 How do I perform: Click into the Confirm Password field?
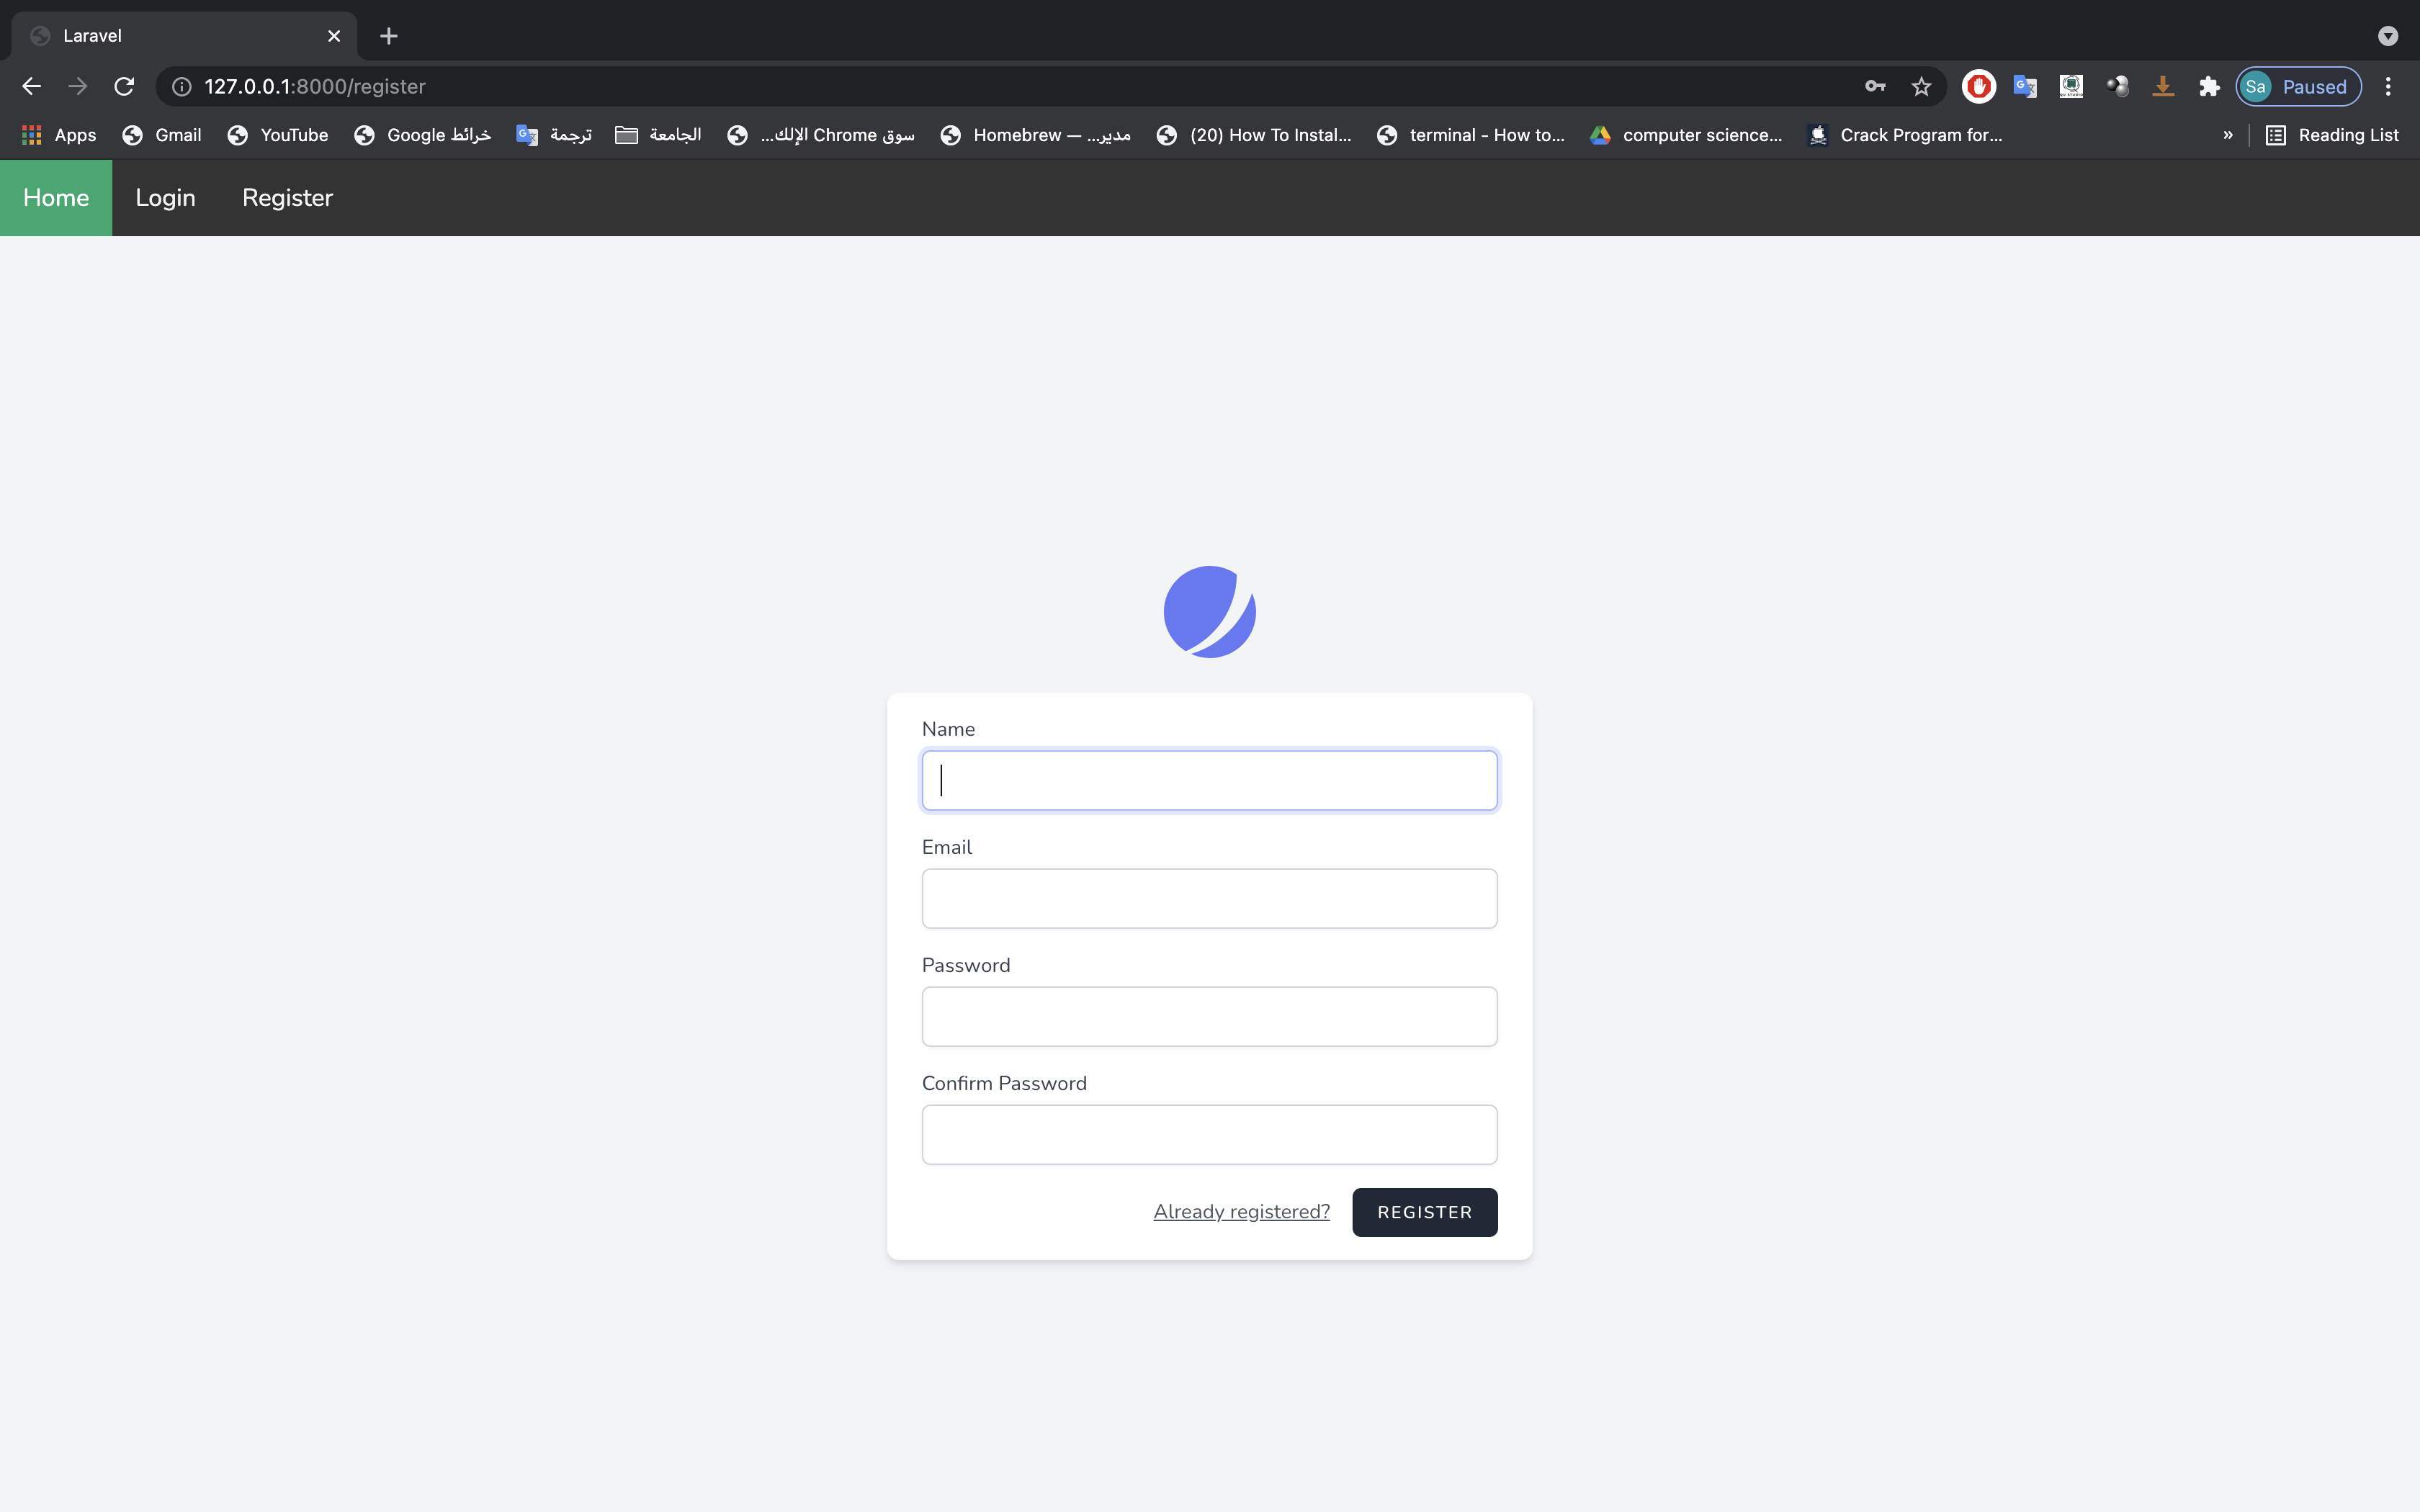(1209, 1134)
